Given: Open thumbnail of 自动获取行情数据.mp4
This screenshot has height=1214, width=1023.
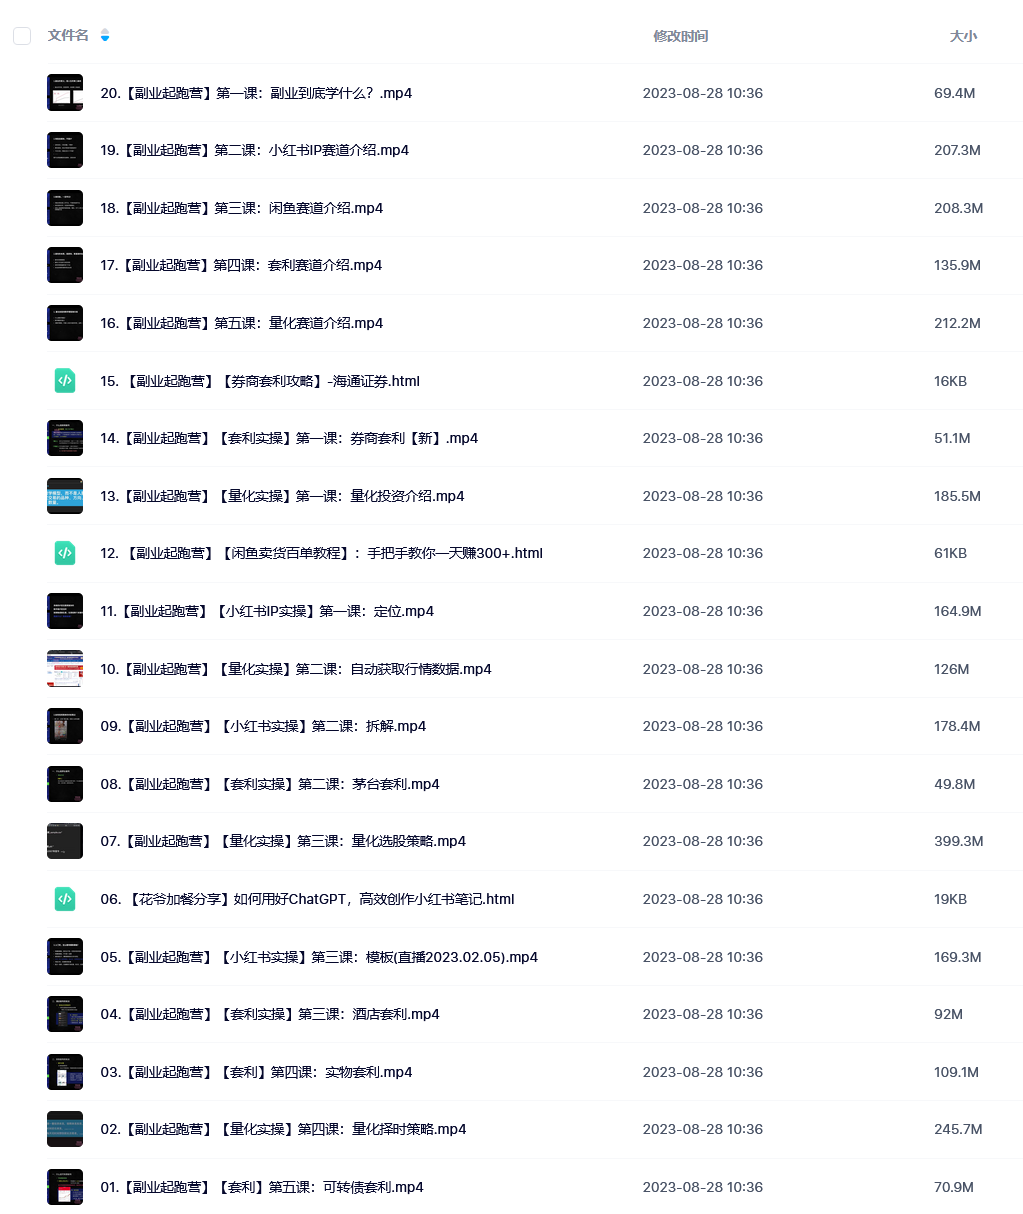Looking at the screenshot, I should [x=65, y=668].
